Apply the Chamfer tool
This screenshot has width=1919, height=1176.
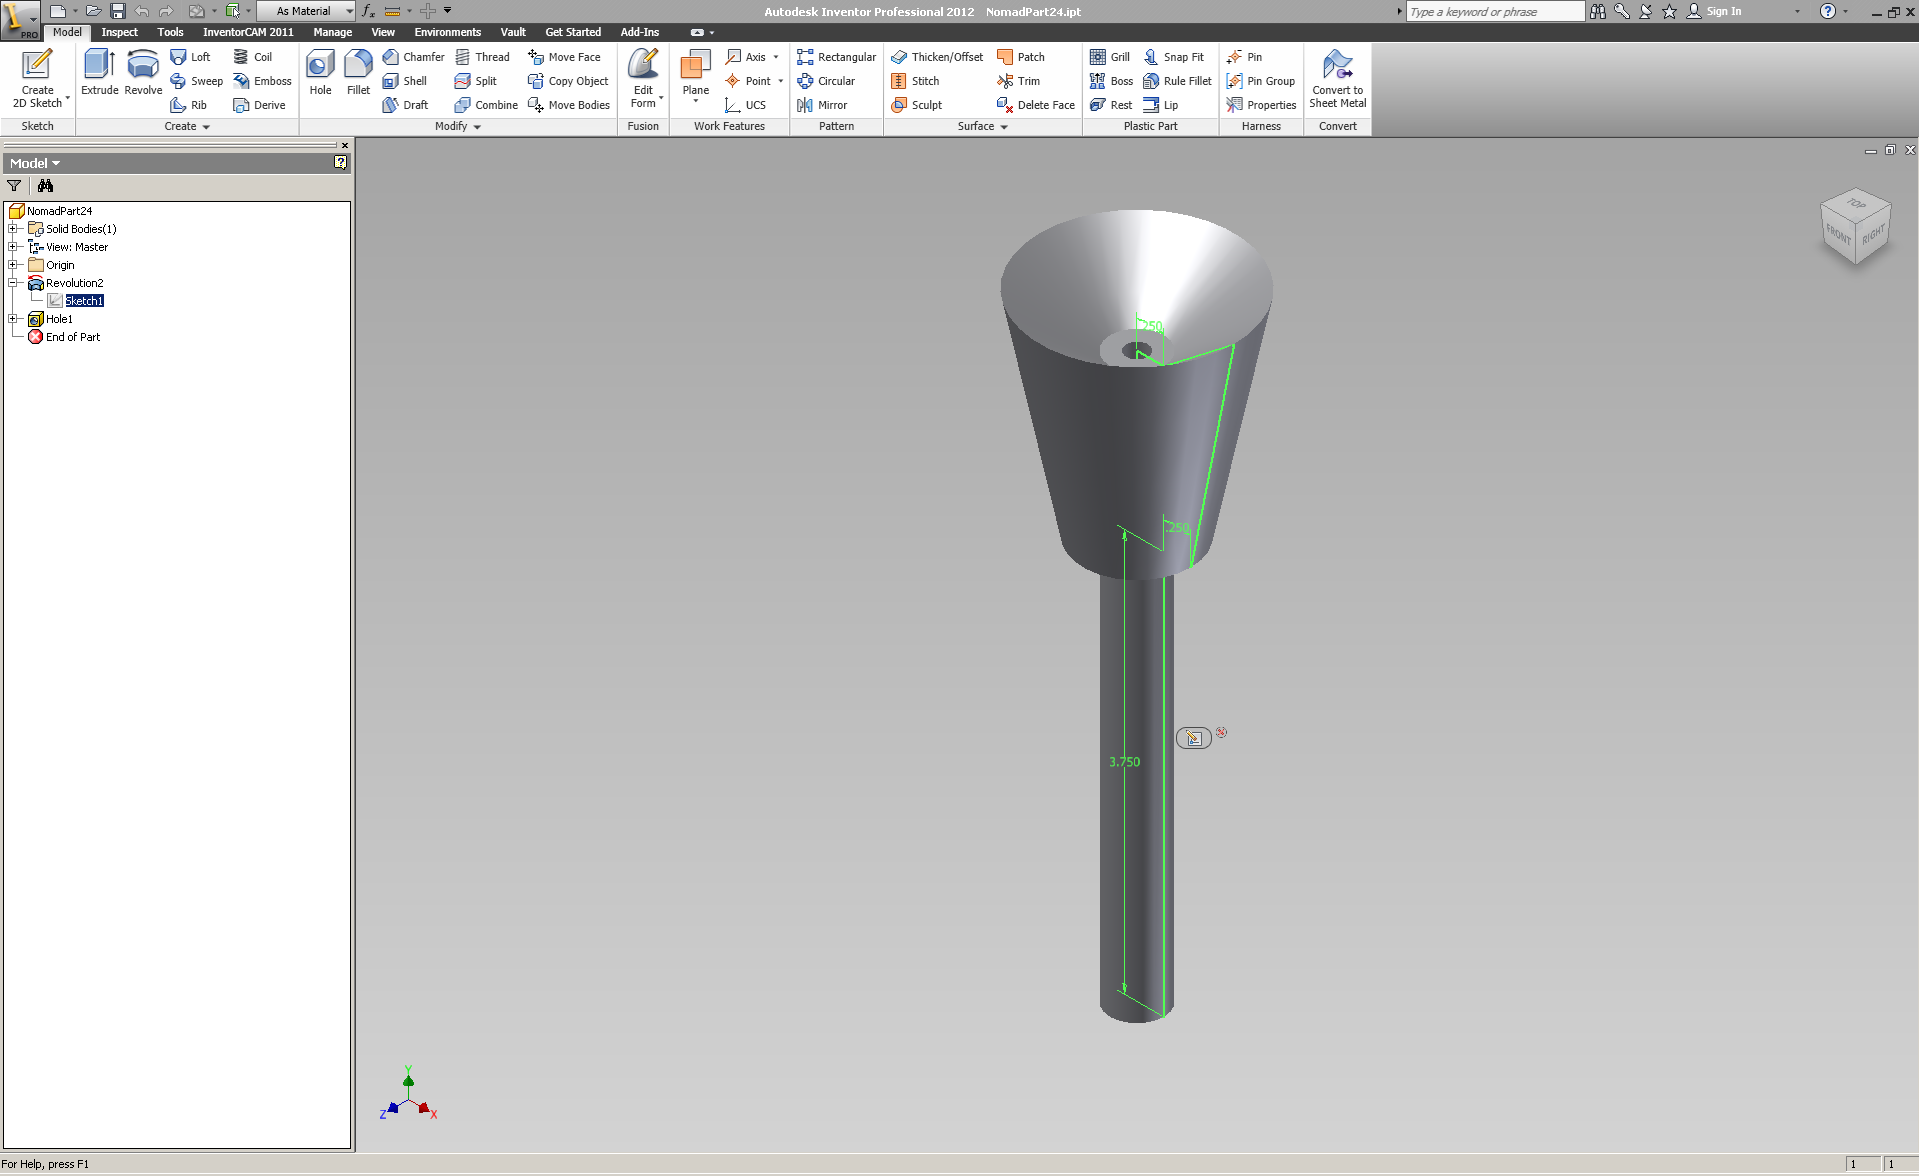[x=413, y=57]
